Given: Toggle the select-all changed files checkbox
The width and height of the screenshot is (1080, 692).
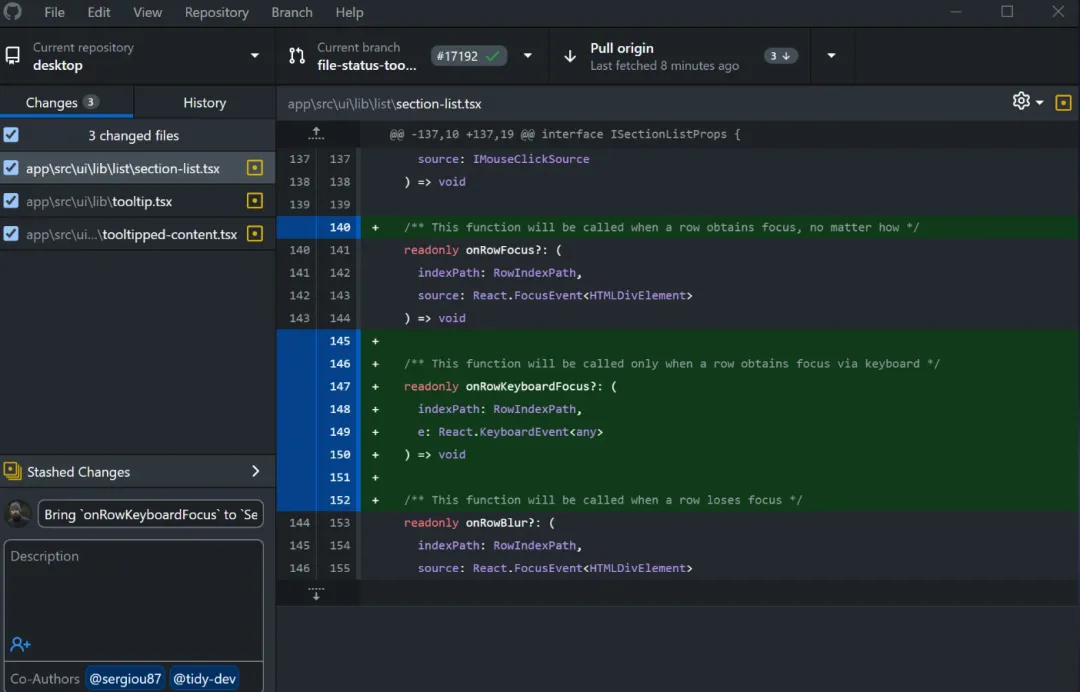Looking at the screenshot, I should tap(11, 135).
